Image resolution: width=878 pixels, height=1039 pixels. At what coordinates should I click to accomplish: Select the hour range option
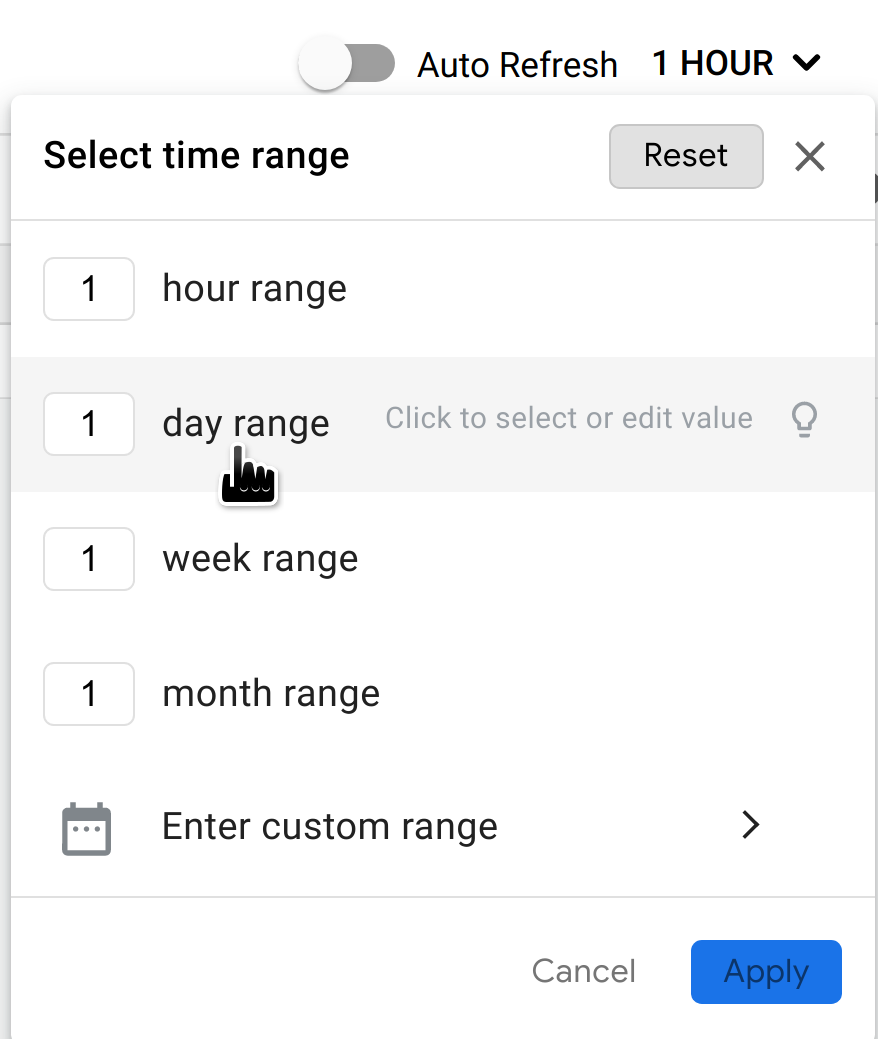point(254,289)
